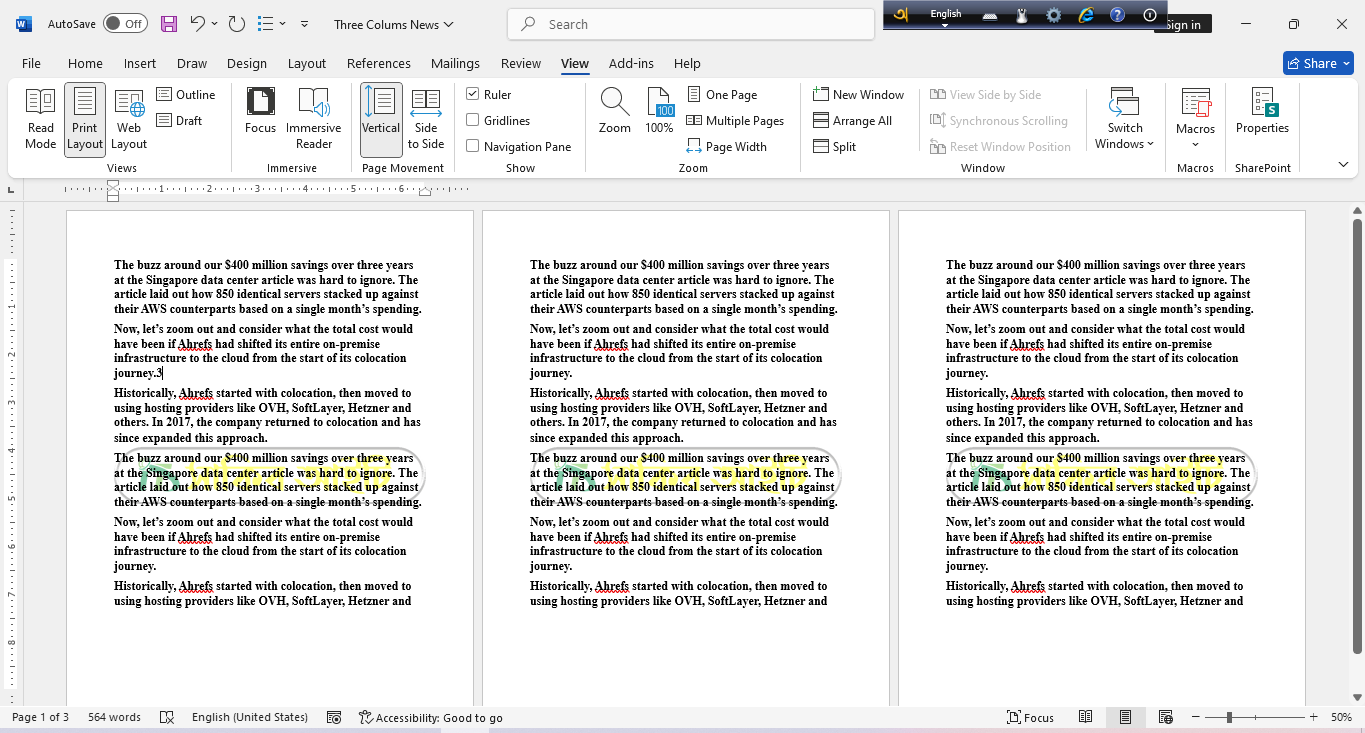The width and height of the screenshot is (1365, 733).
Task: Click the word count in the status bar
Action: [x=113, y=716]
